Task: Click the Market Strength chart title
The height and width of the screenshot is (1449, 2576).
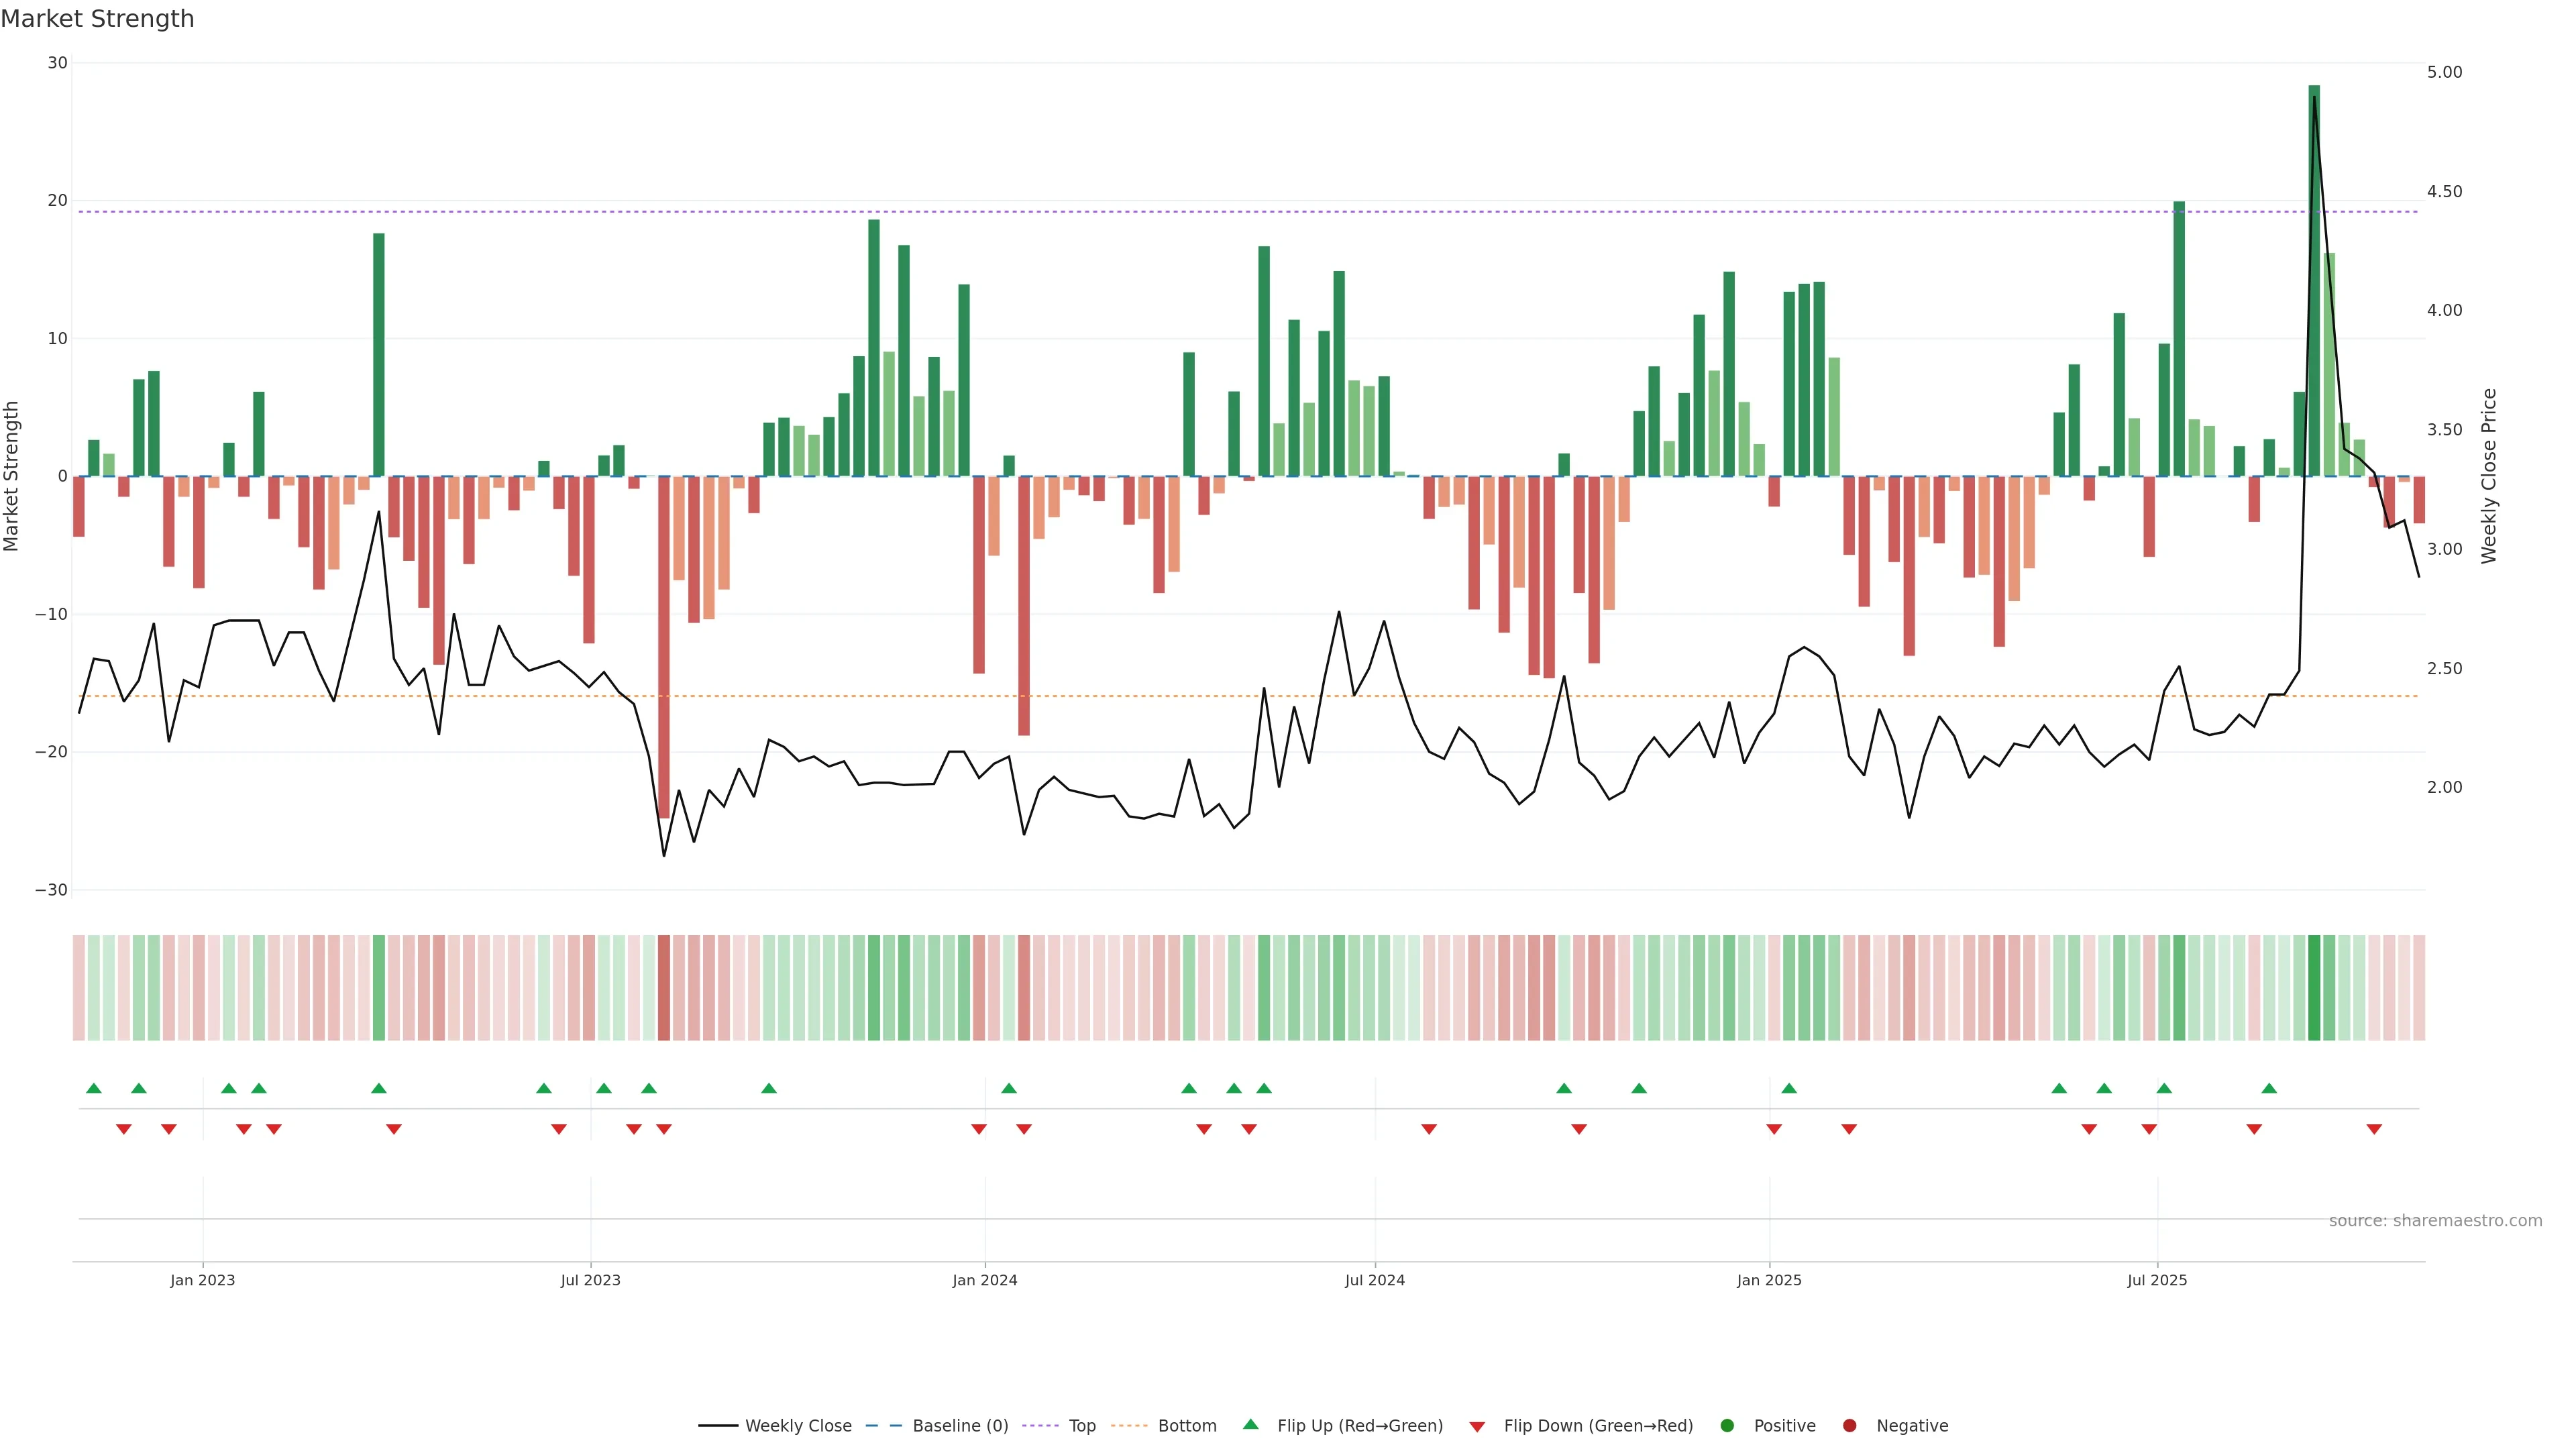Action: (x=98, y=19)
